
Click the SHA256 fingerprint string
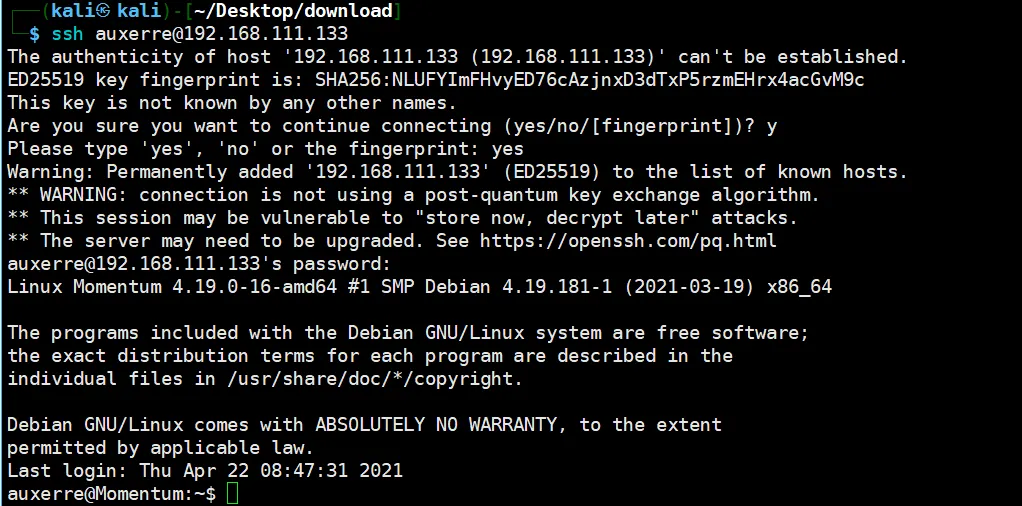[590, 80]
